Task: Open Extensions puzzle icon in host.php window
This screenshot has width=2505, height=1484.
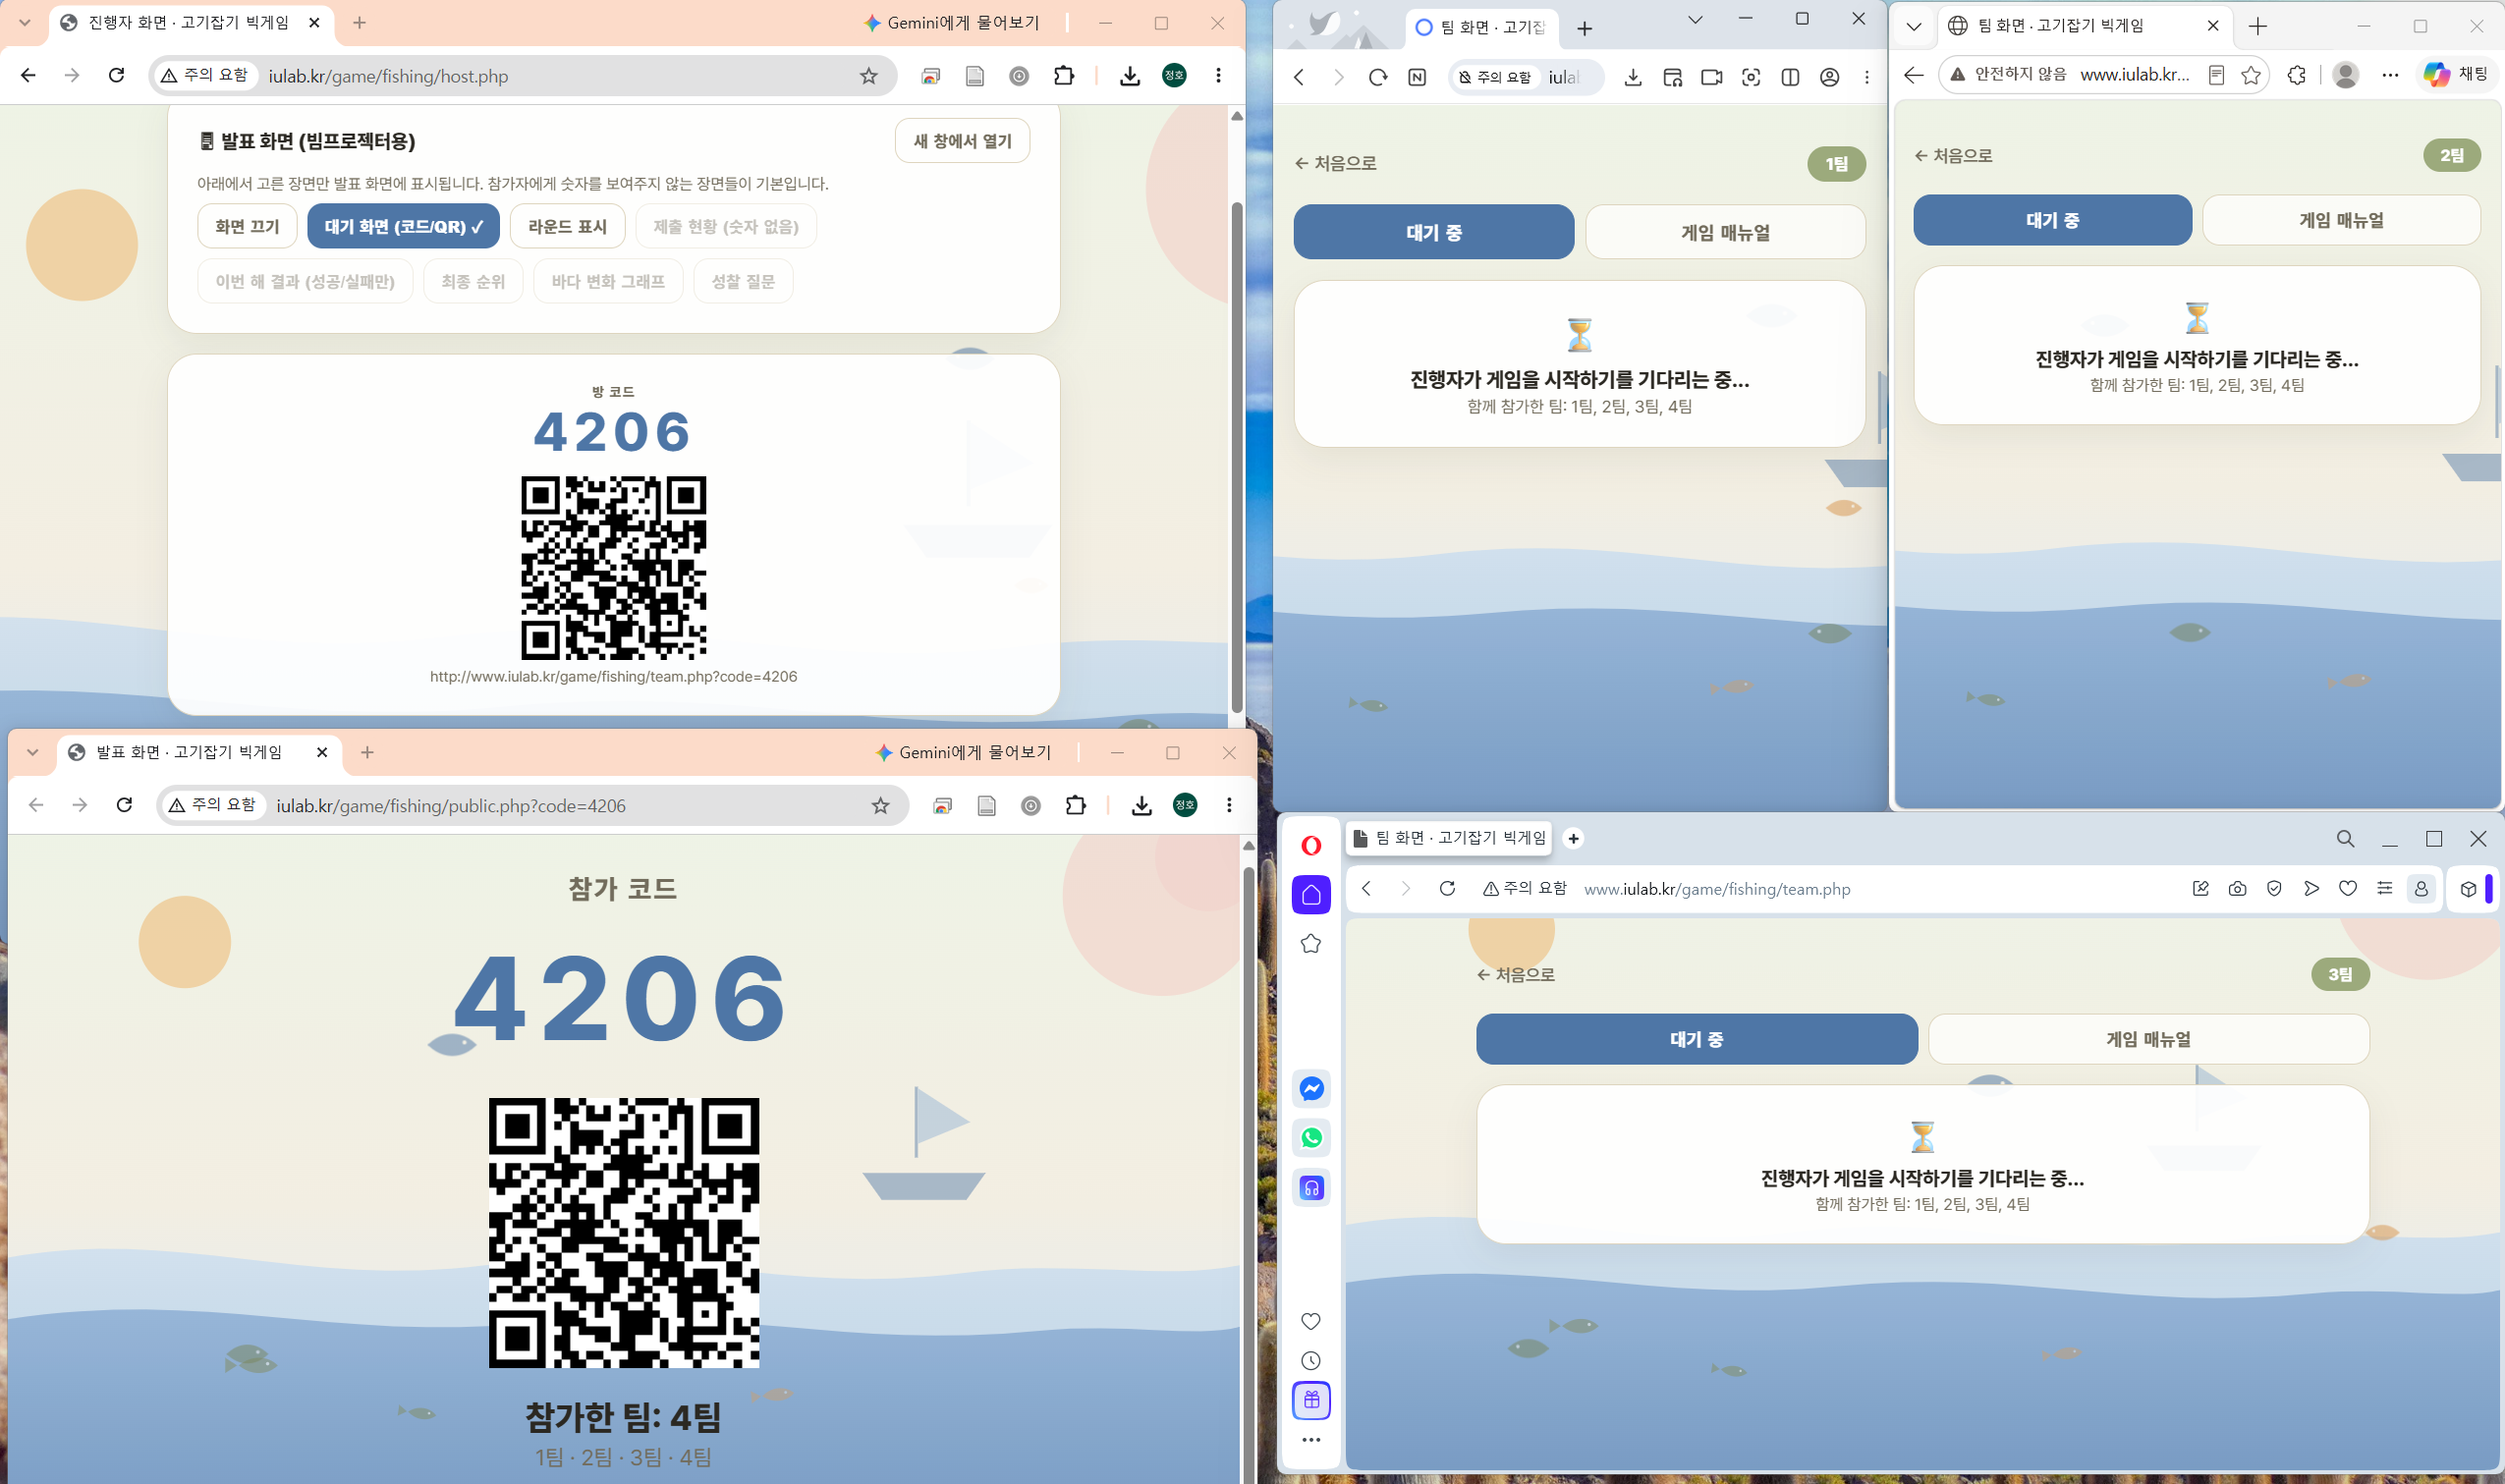Action: coord(1064,76)
